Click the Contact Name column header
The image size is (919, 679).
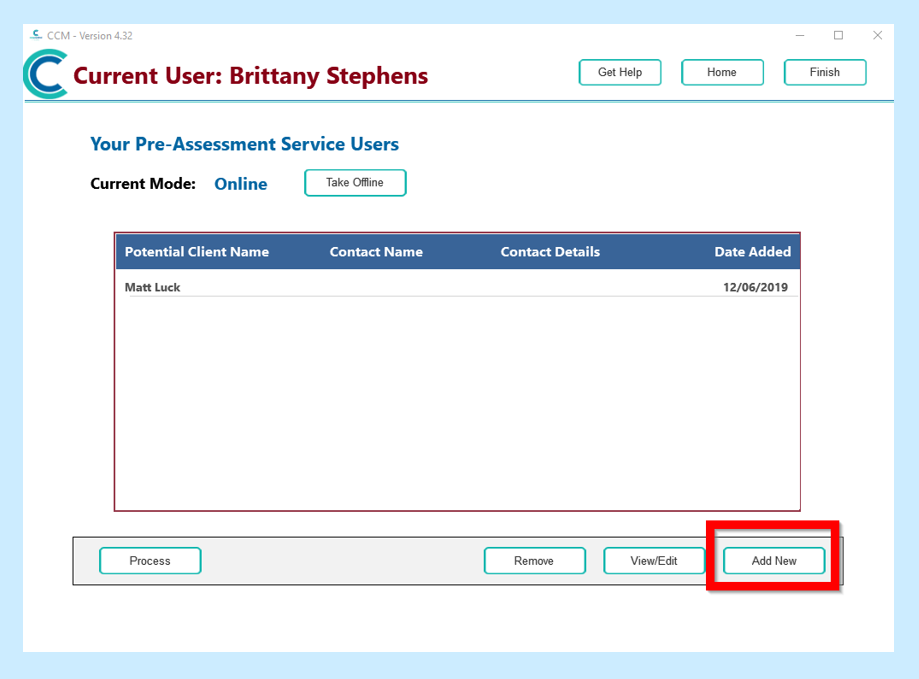(x=376, y=252)
